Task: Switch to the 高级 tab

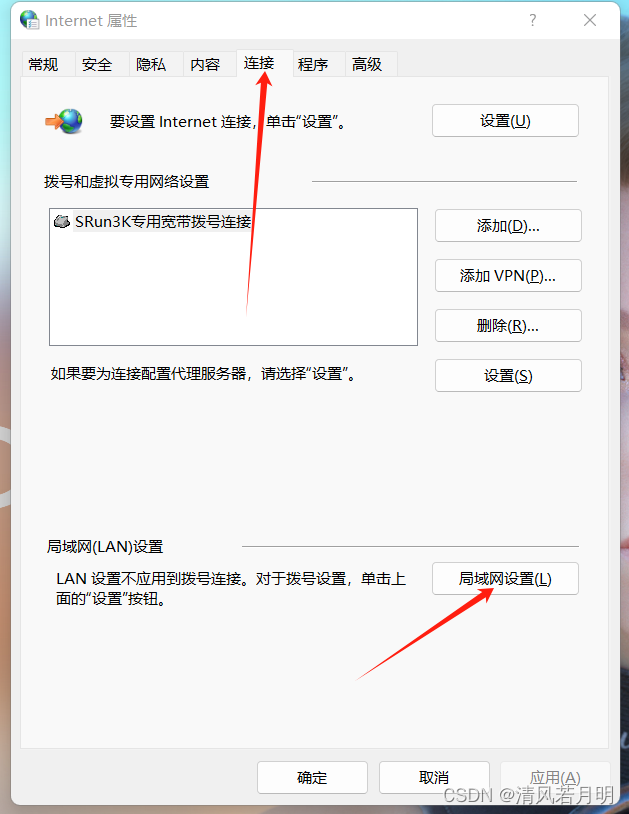Action: (x=367, y=64)
